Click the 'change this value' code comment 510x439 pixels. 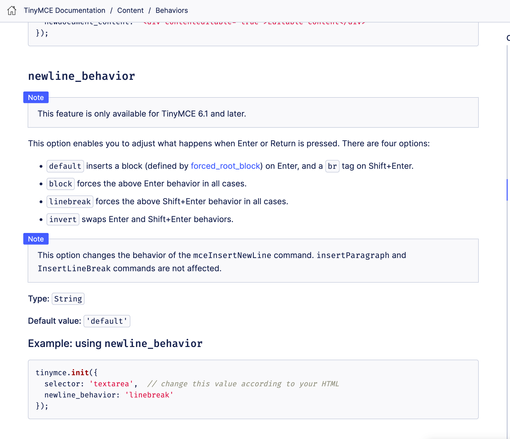pyautogui.click(x=243, y=384)
